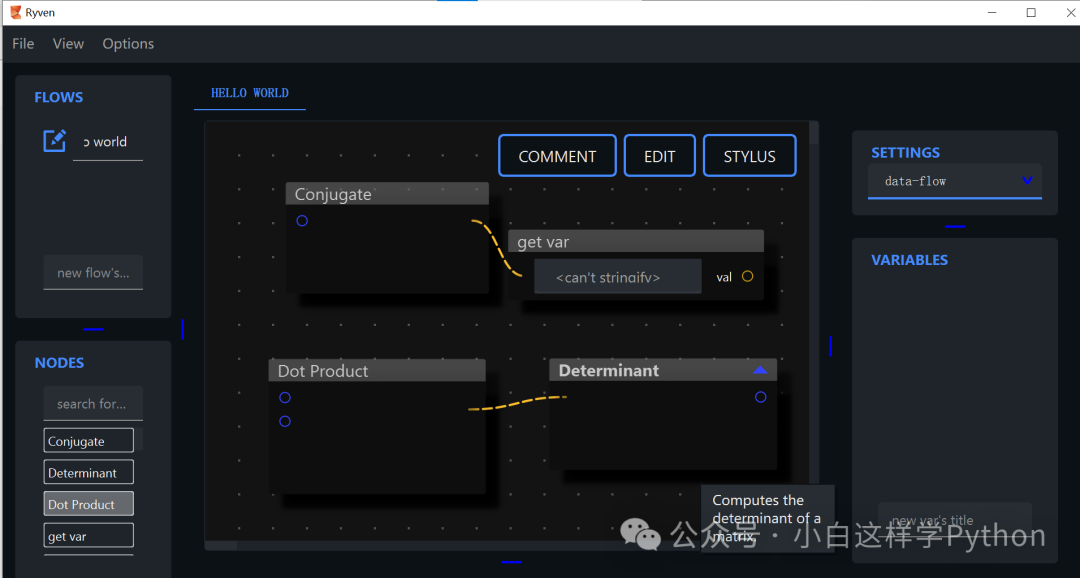Viewport: 1080px width, 578px height.
Task: Select Conjugate in the nodes list
Action: [x=88, y=441]
